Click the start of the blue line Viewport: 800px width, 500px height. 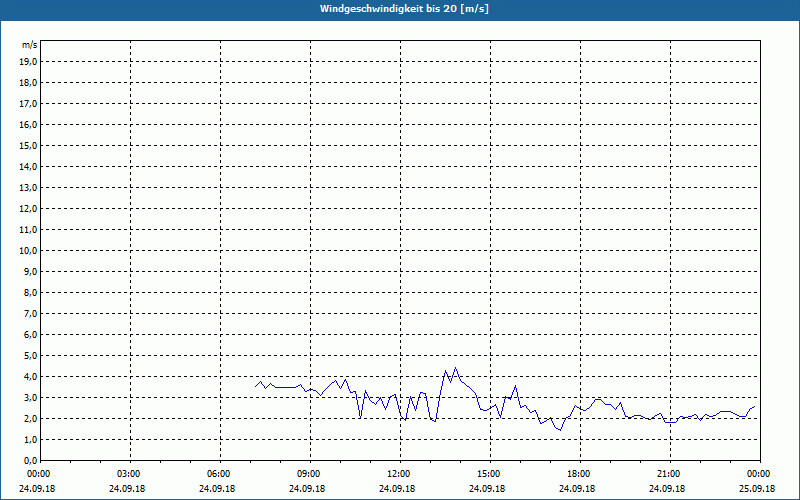click(256, 387)
